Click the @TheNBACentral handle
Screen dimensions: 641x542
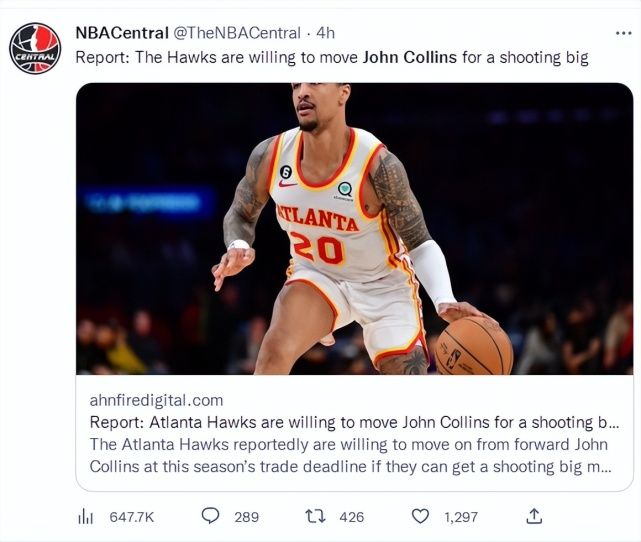[229, 32]
